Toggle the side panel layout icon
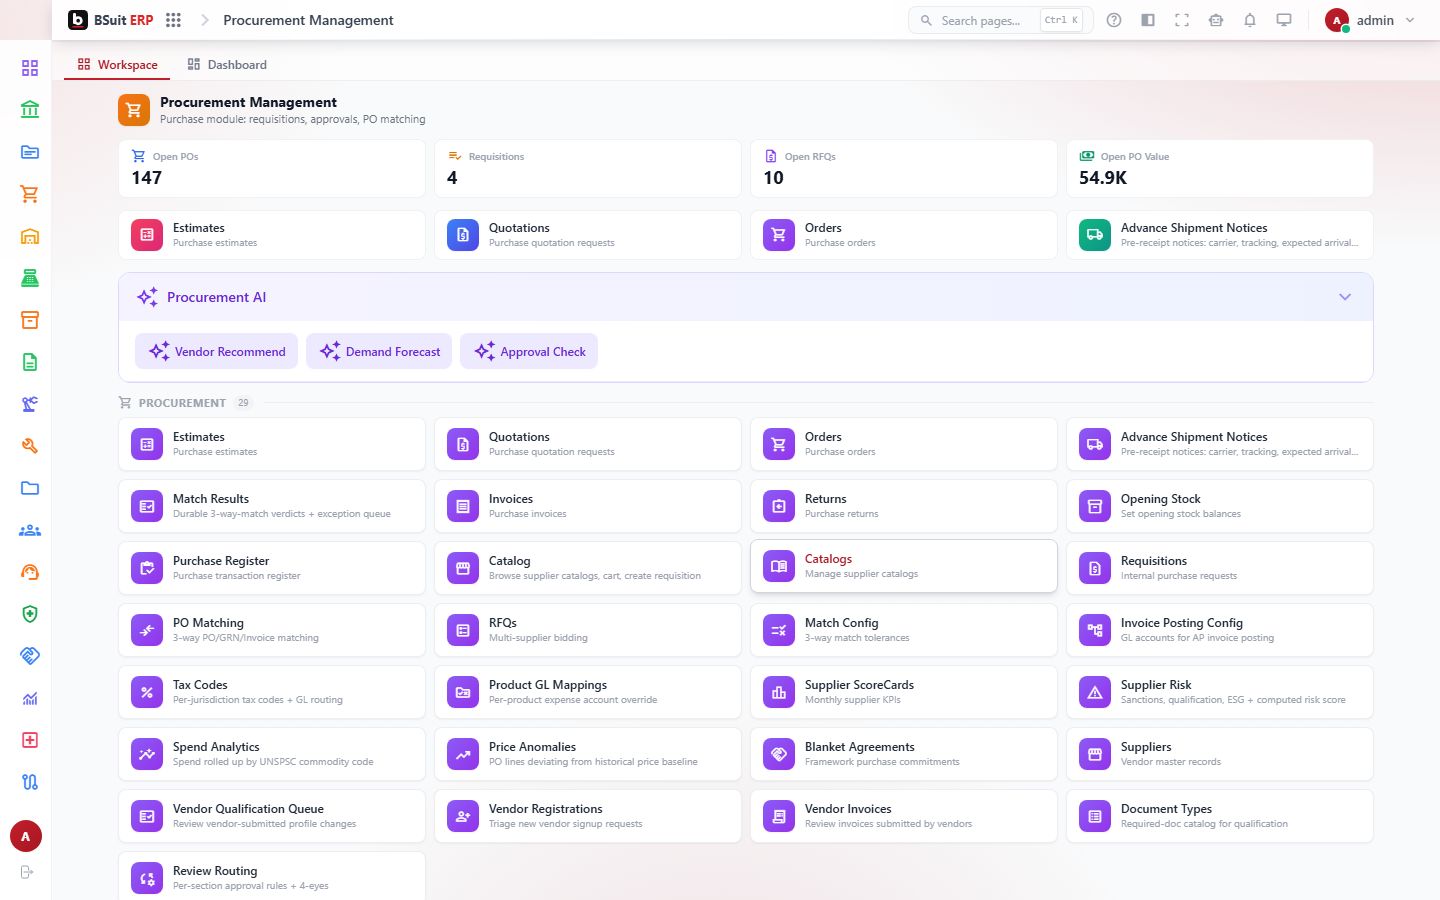This screenshot has width=1440, height=900. [1148, 20]
